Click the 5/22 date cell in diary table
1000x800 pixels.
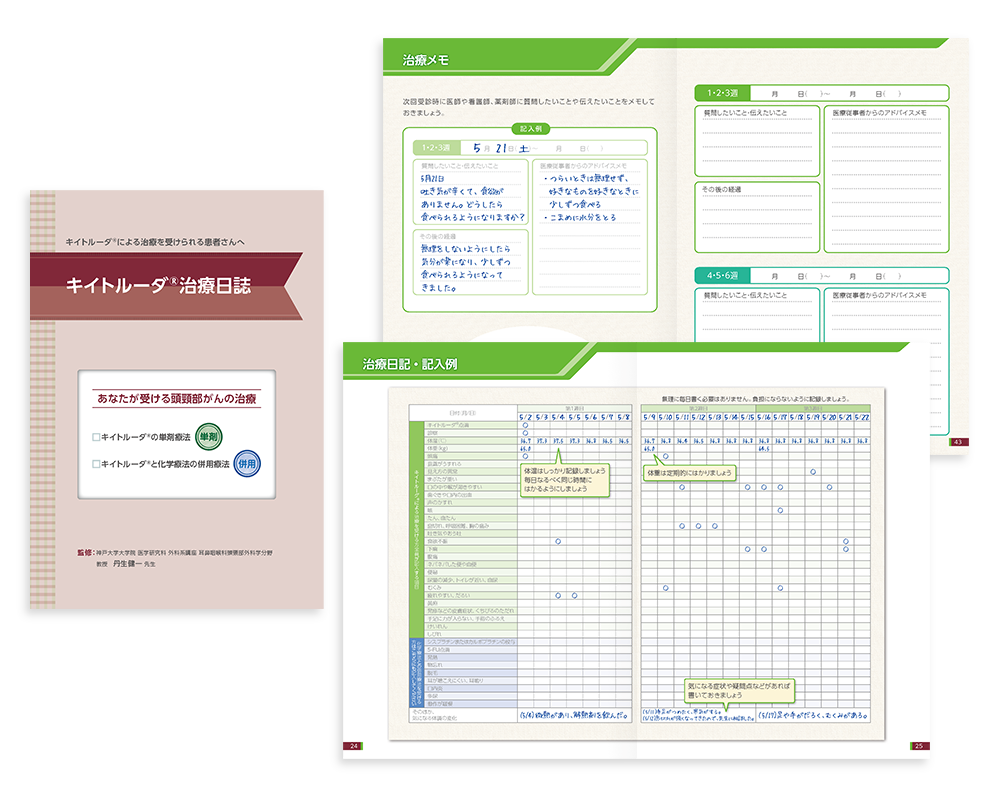[862, 417]
